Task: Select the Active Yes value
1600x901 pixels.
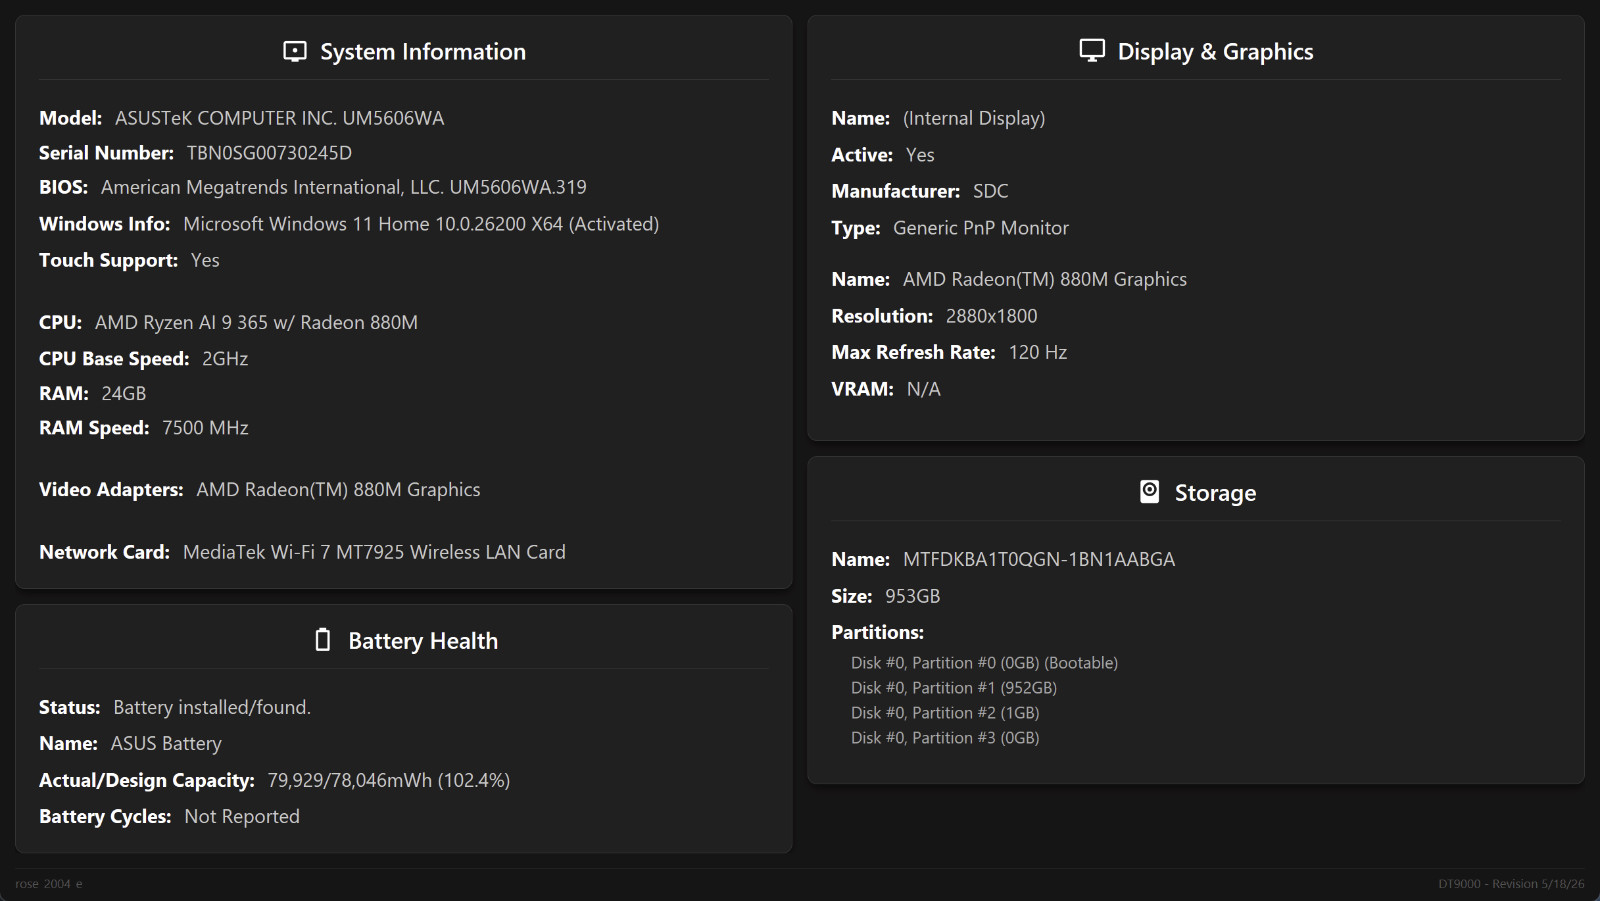Action: coord(920,155)
